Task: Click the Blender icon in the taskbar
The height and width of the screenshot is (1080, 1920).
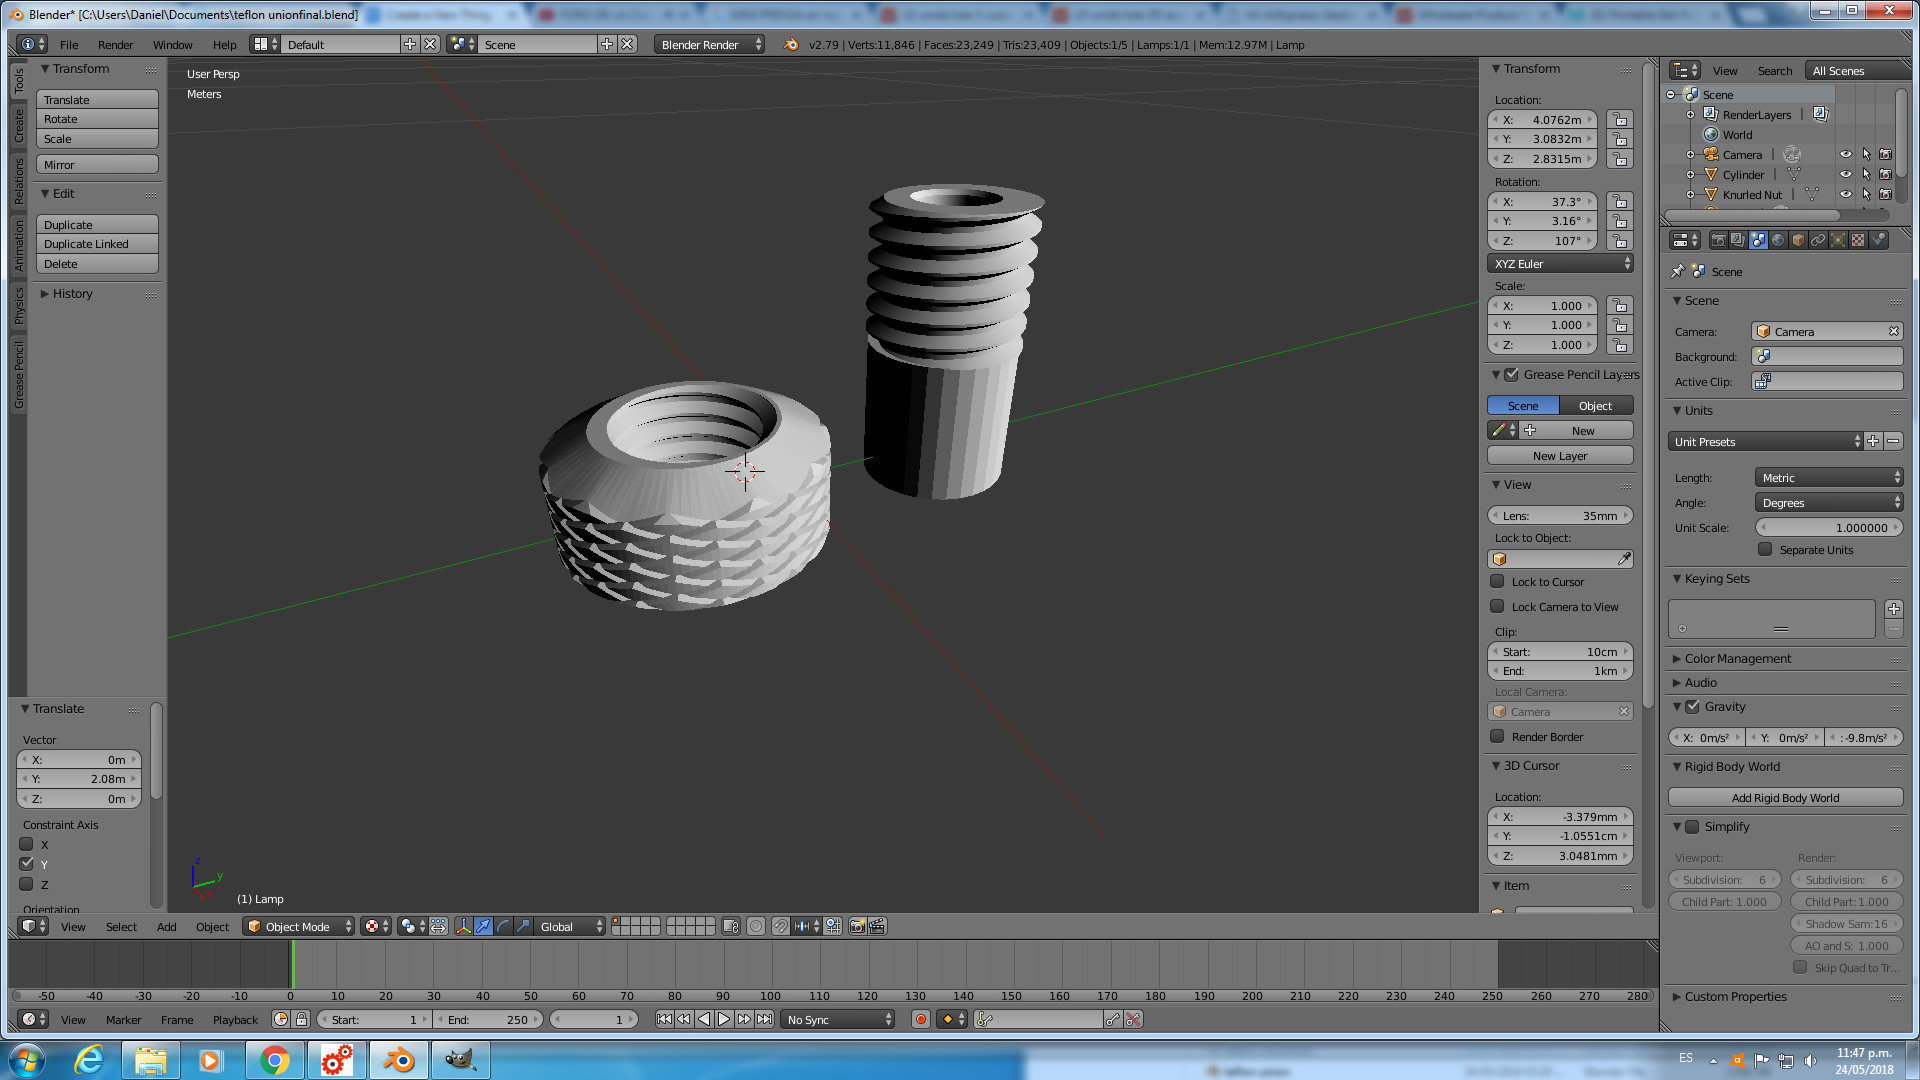Action: [399, 1060]
